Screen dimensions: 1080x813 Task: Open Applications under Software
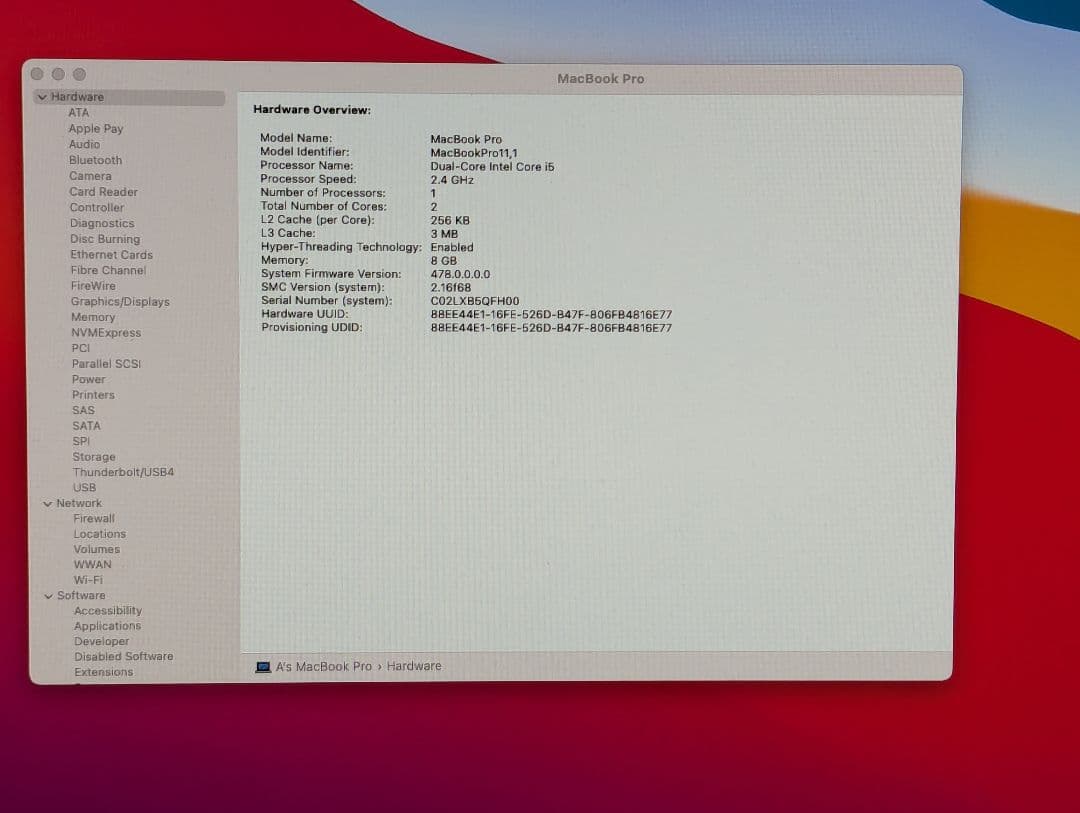(107, 625)
